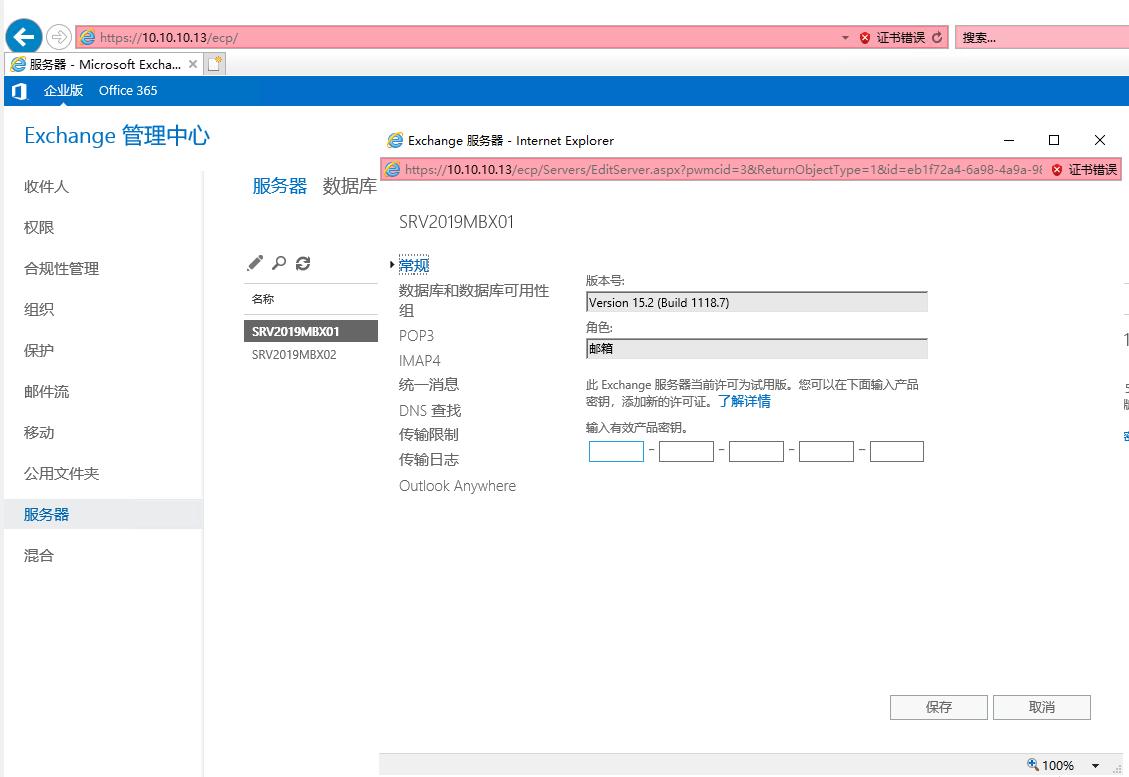Click the Office 365 menu item

coord(127,90)
